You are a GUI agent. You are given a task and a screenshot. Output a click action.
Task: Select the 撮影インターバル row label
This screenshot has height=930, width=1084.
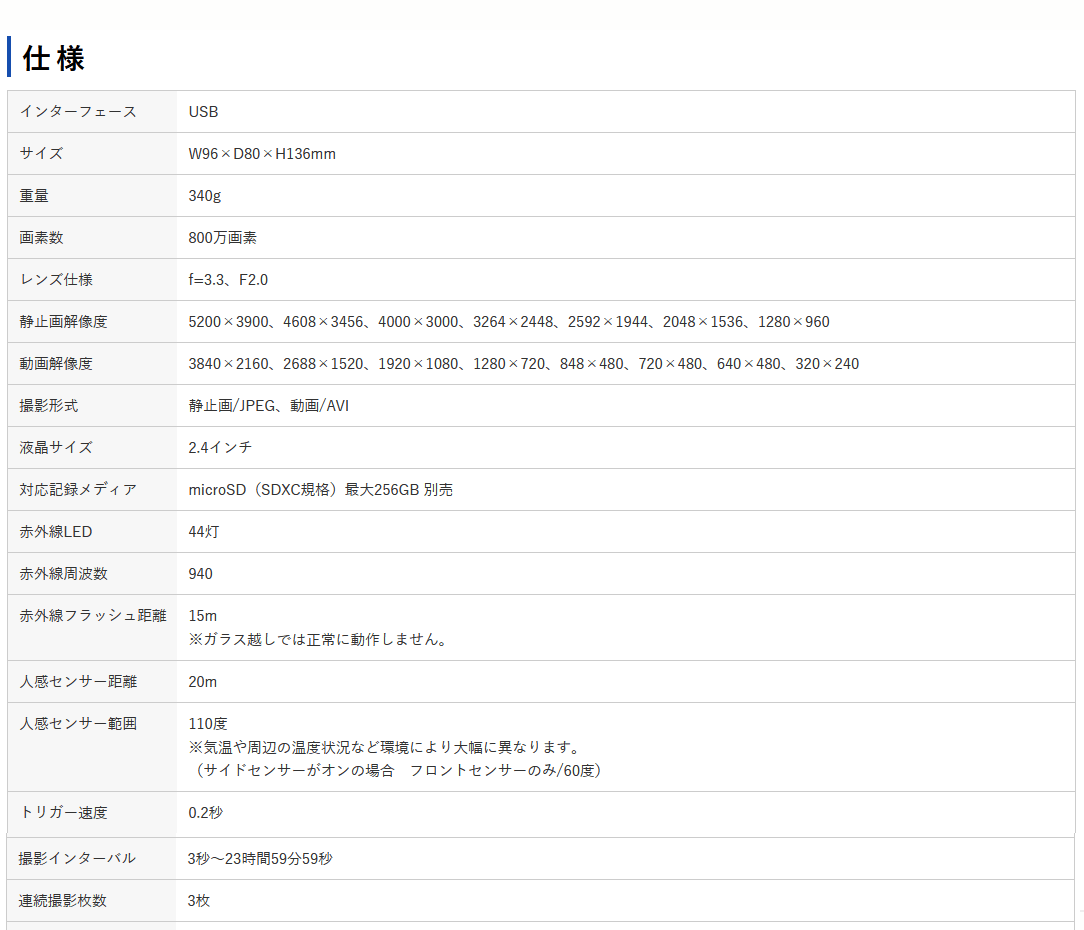[x=77, y=859]
